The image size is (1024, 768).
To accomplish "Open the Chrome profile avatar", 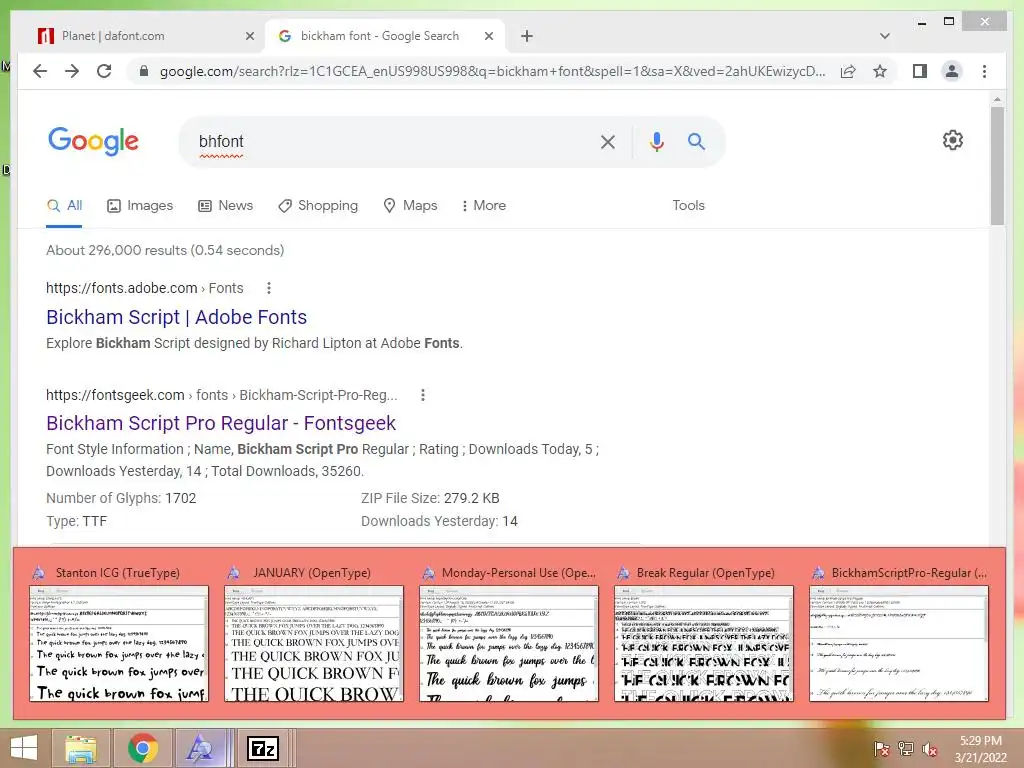I will (x=952, y=71).
